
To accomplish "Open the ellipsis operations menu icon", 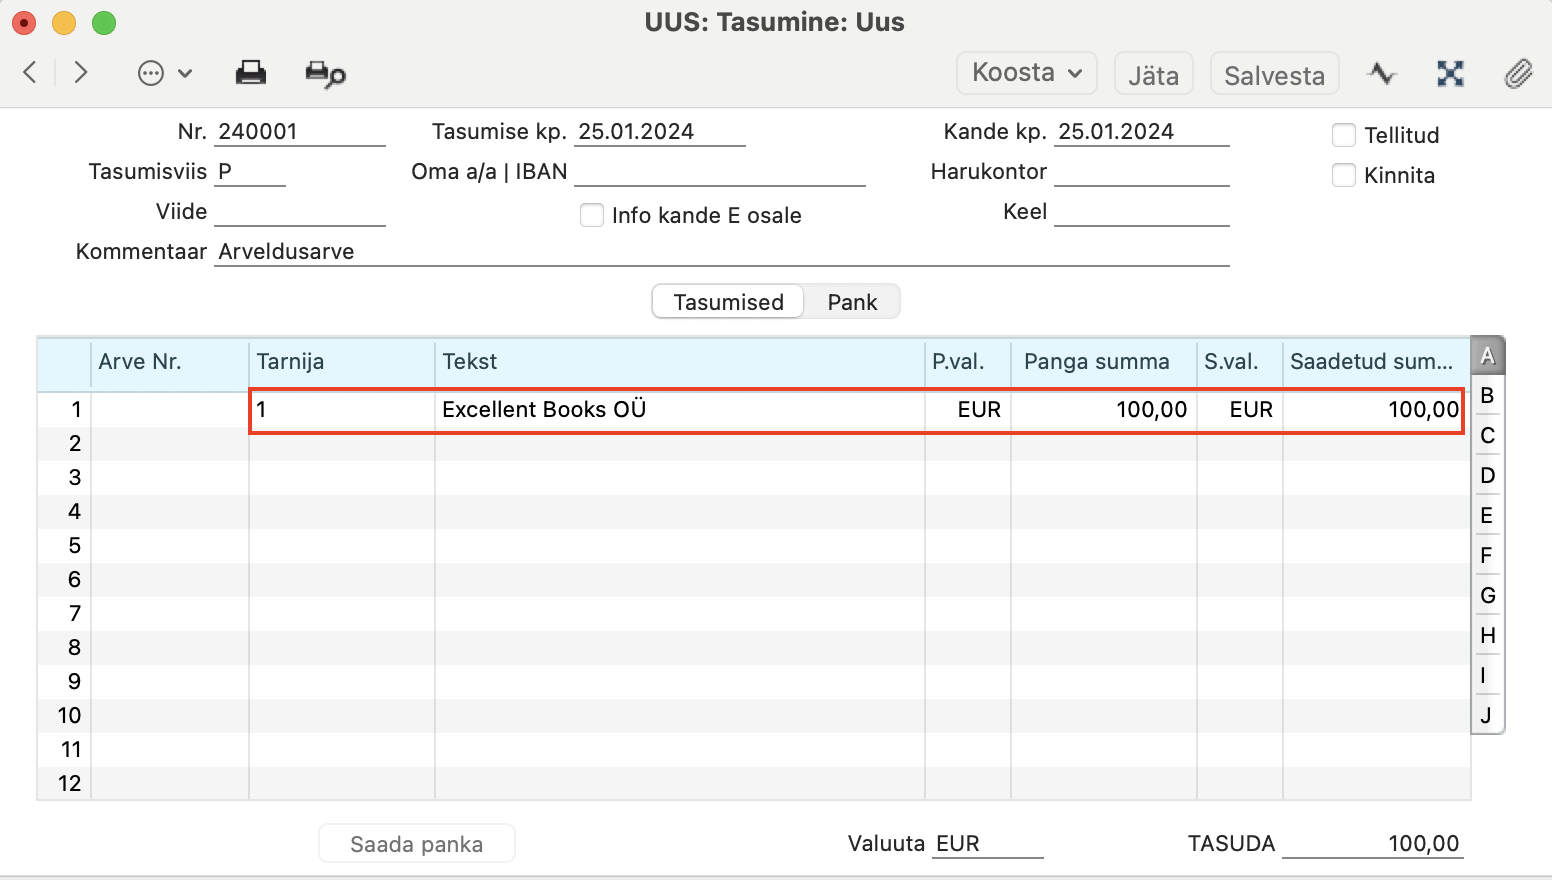I will point(151,73).
